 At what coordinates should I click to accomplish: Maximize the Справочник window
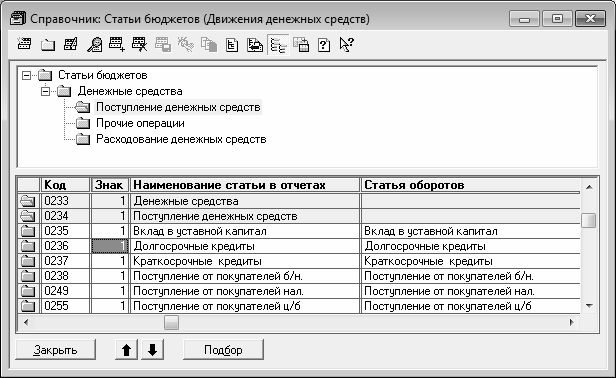coord(557,18)
